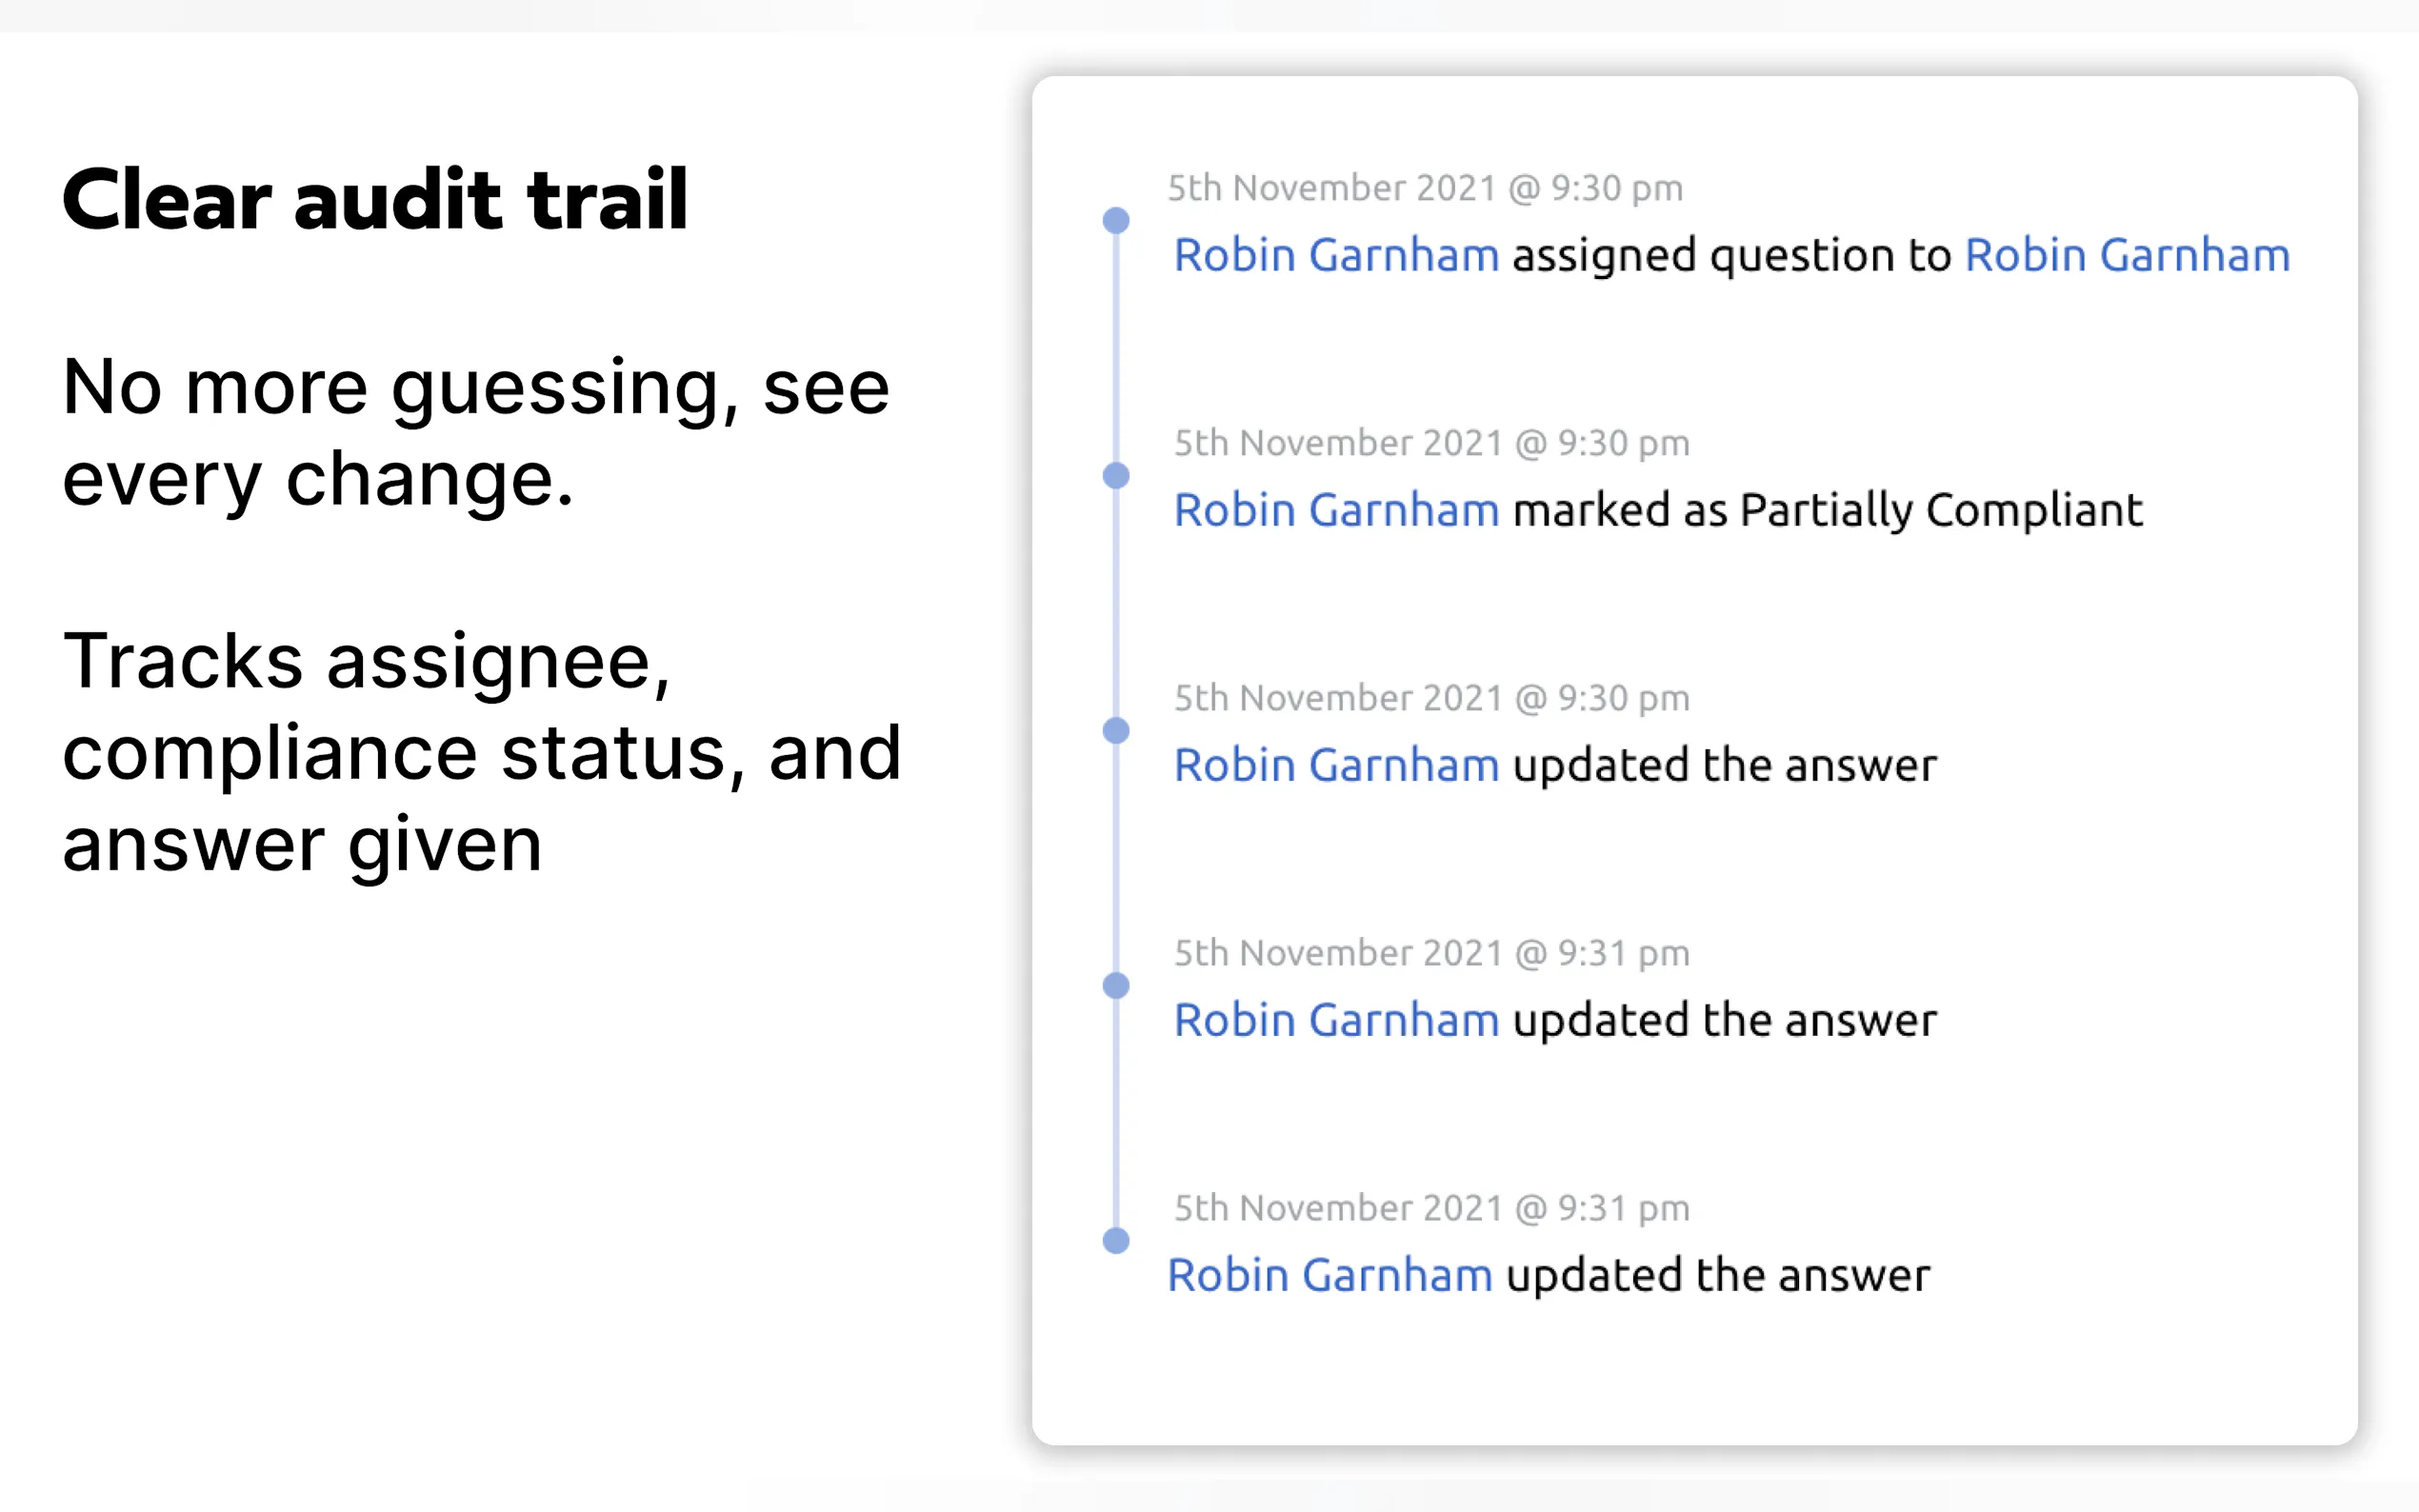Select the 9:30 pm timestamp above 'updated the answer'
Viewport: 2419px width, 1512px height.
point(1431,698)
